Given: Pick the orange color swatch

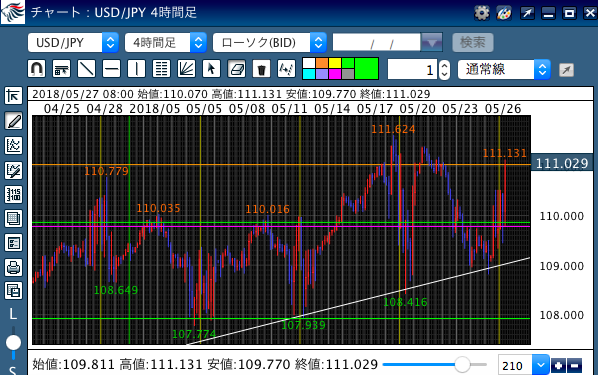Looking at the screenshot, I should 322,63.
